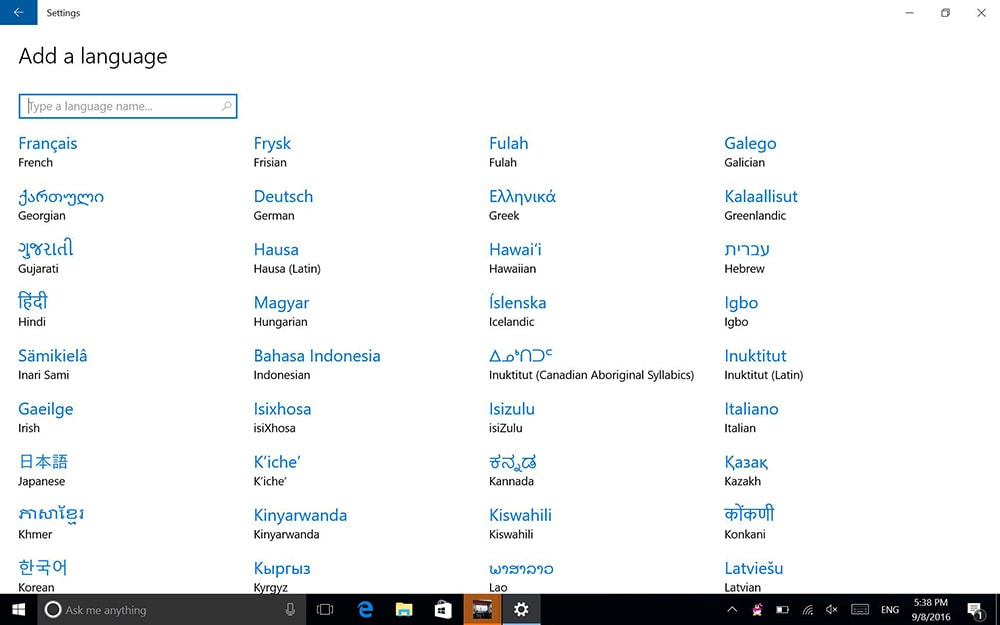Choose Deutsch (German) from the list
The image size is (1000, 625).
(283, 197)
